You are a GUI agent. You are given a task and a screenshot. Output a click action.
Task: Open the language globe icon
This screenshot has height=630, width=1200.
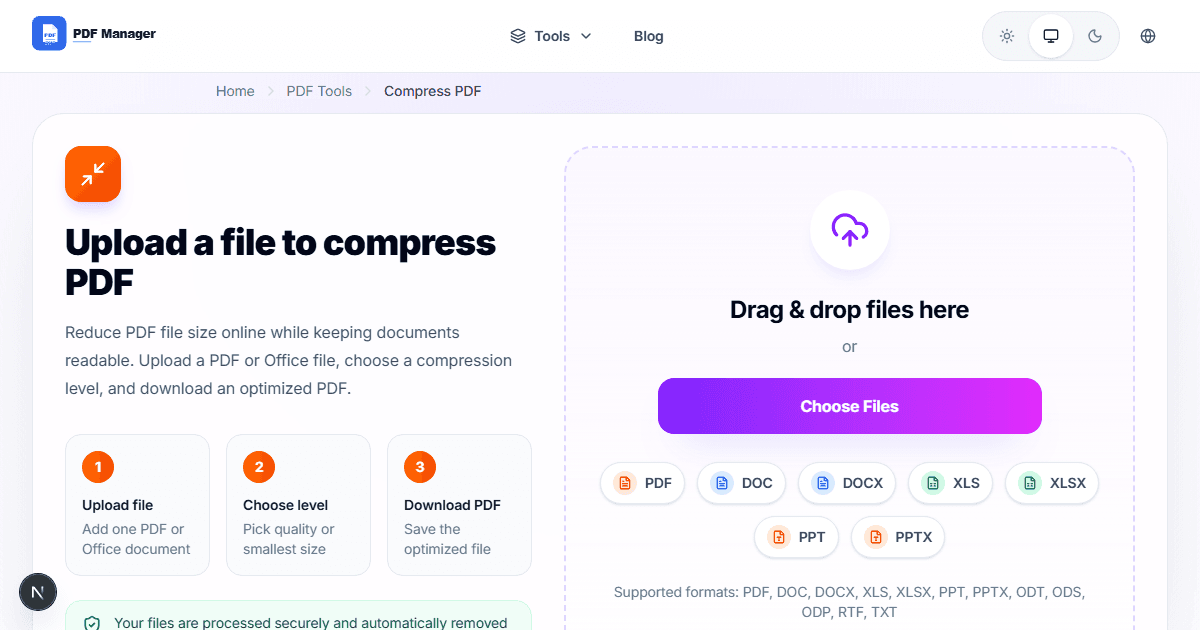click(x=1148, y=36)
